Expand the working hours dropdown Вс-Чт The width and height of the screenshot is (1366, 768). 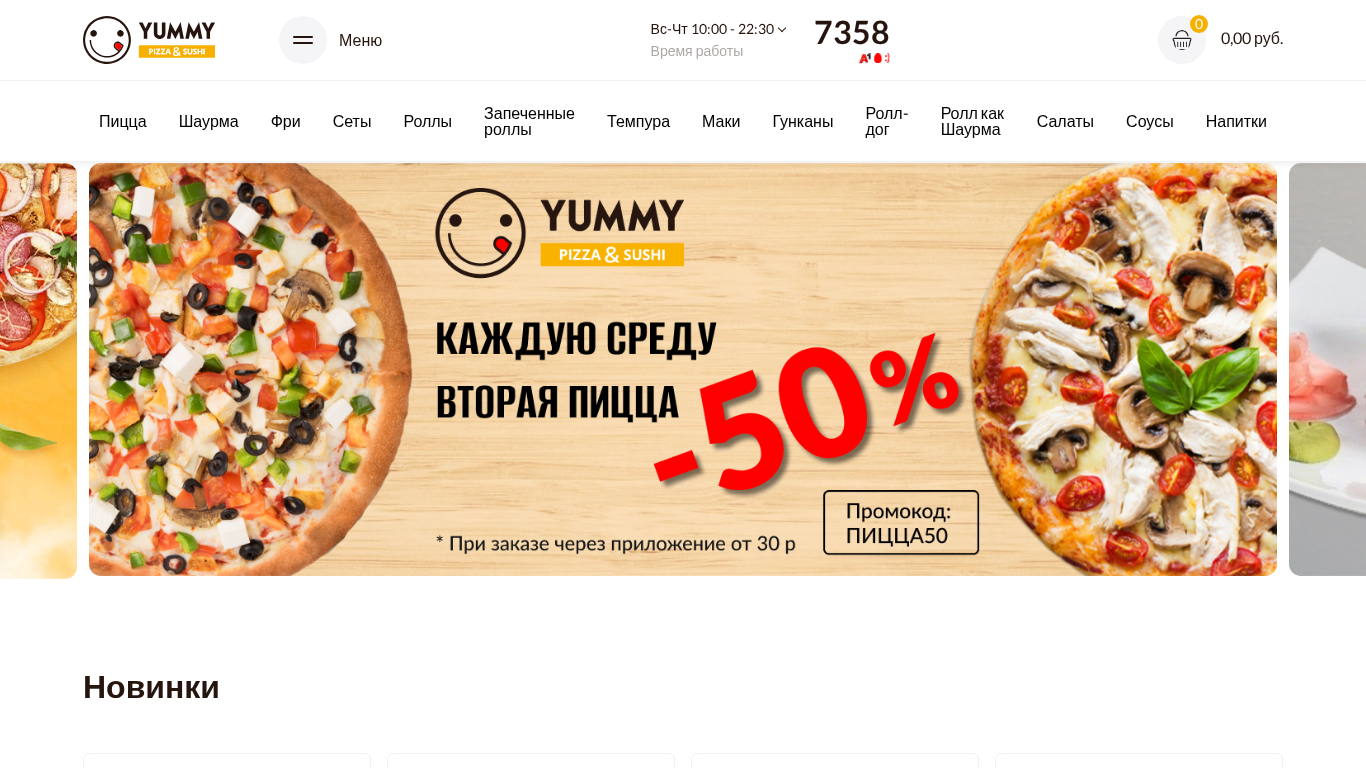718,29
